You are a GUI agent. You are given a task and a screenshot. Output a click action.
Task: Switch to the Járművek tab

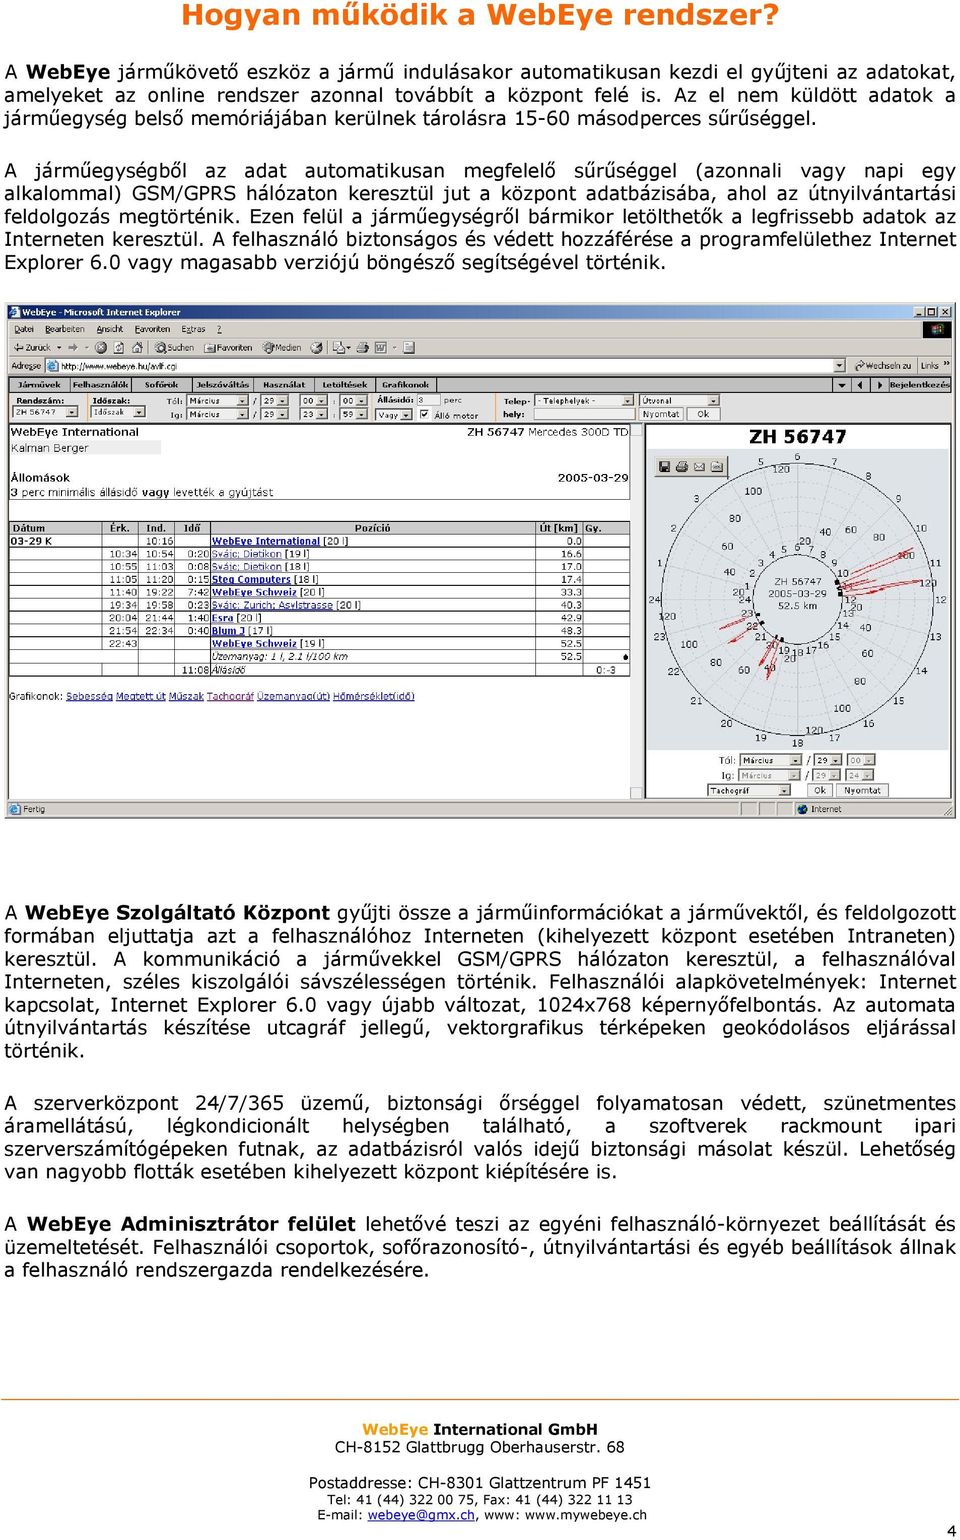point(40,384)
